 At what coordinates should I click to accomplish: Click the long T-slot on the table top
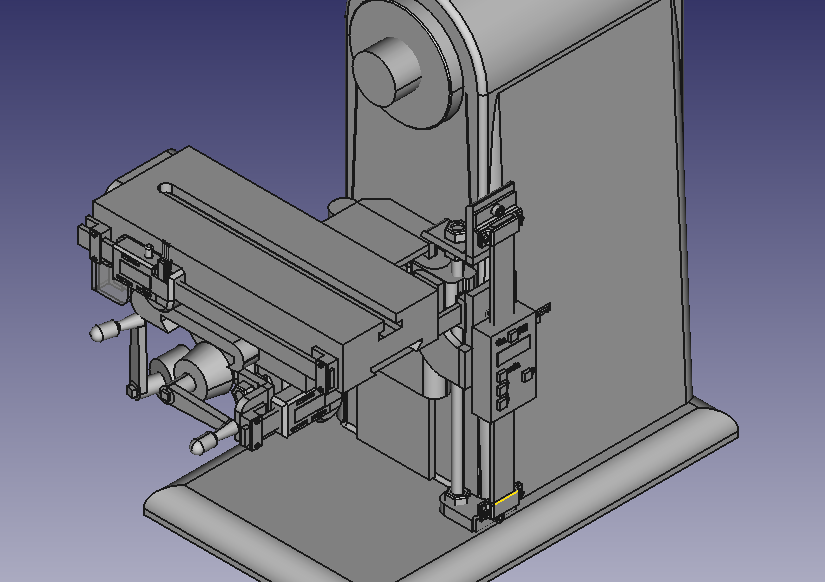coord(281,256)
